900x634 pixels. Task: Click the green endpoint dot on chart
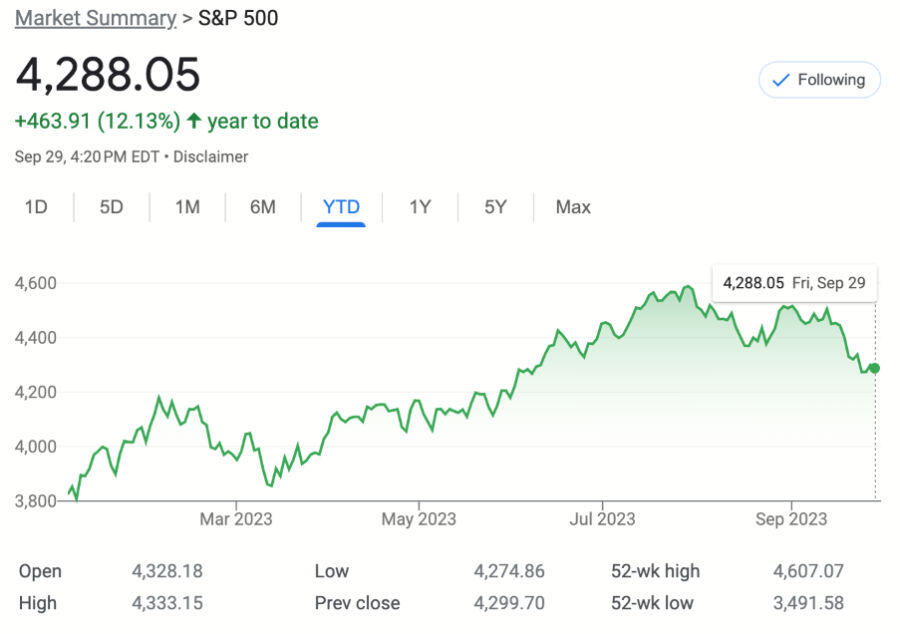pos(874,368)
